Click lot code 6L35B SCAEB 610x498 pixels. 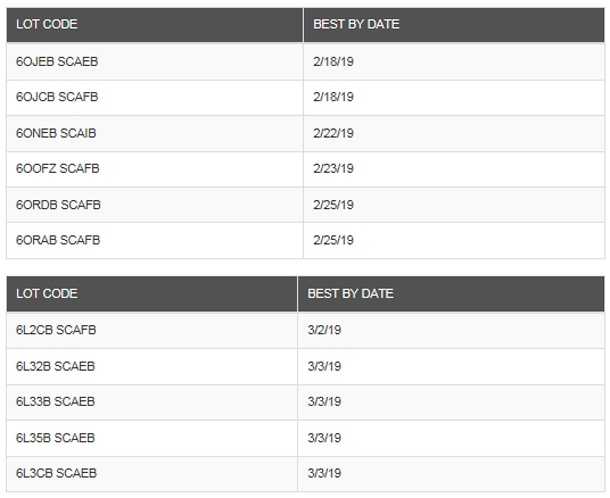coord(56,438)
